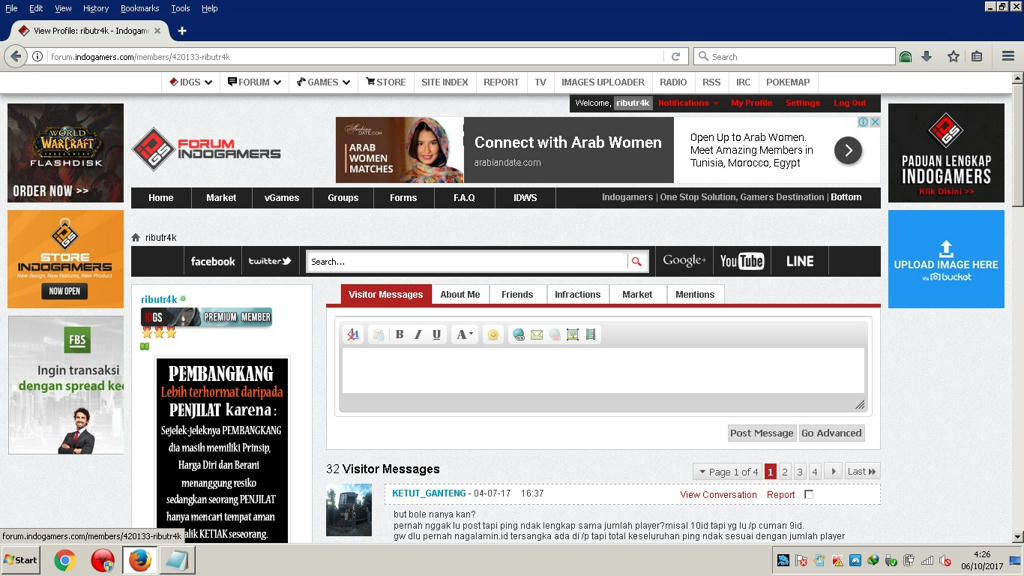The image size is (1024, 576).
Task: Click the Log Out link
Action: (x=850, y=103)
